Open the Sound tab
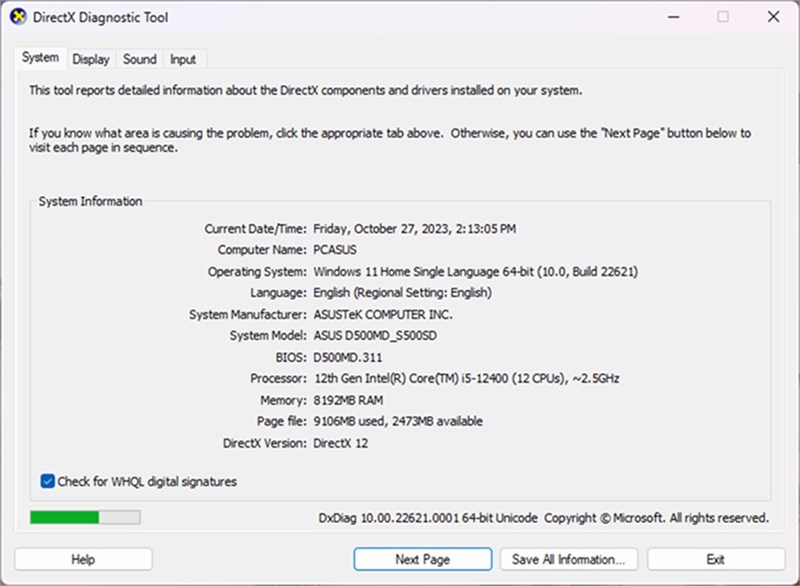800x586 pixels. tap(140, 59)
